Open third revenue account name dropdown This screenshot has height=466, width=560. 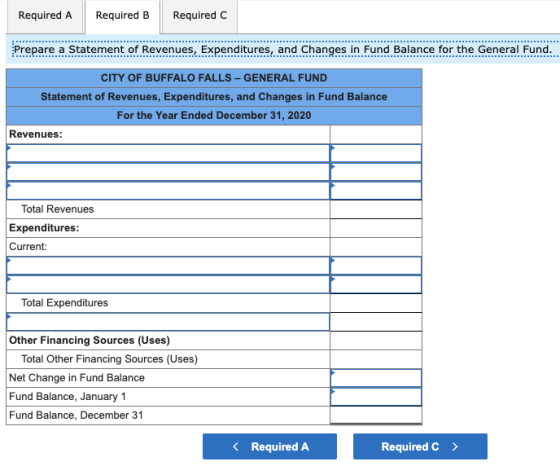point(168,191)
